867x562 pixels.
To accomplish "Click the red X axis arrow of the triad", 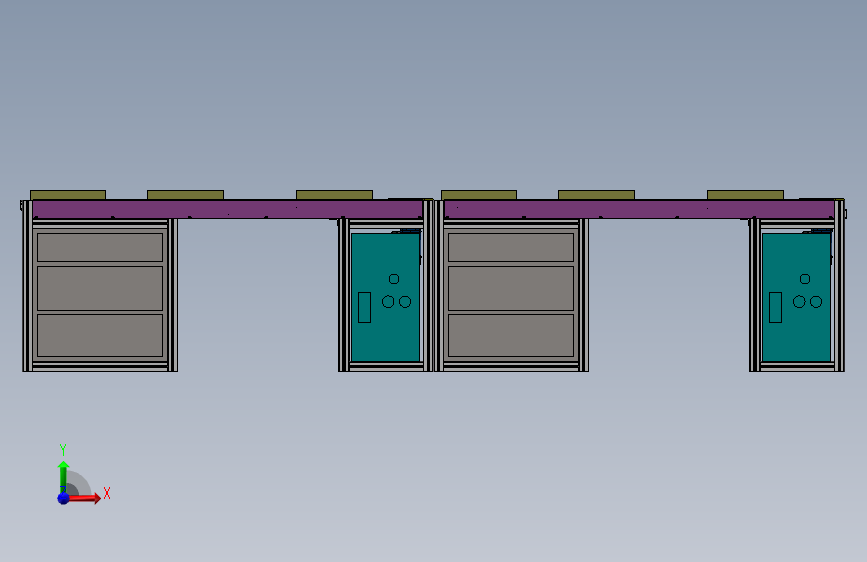I will (84, 498).
